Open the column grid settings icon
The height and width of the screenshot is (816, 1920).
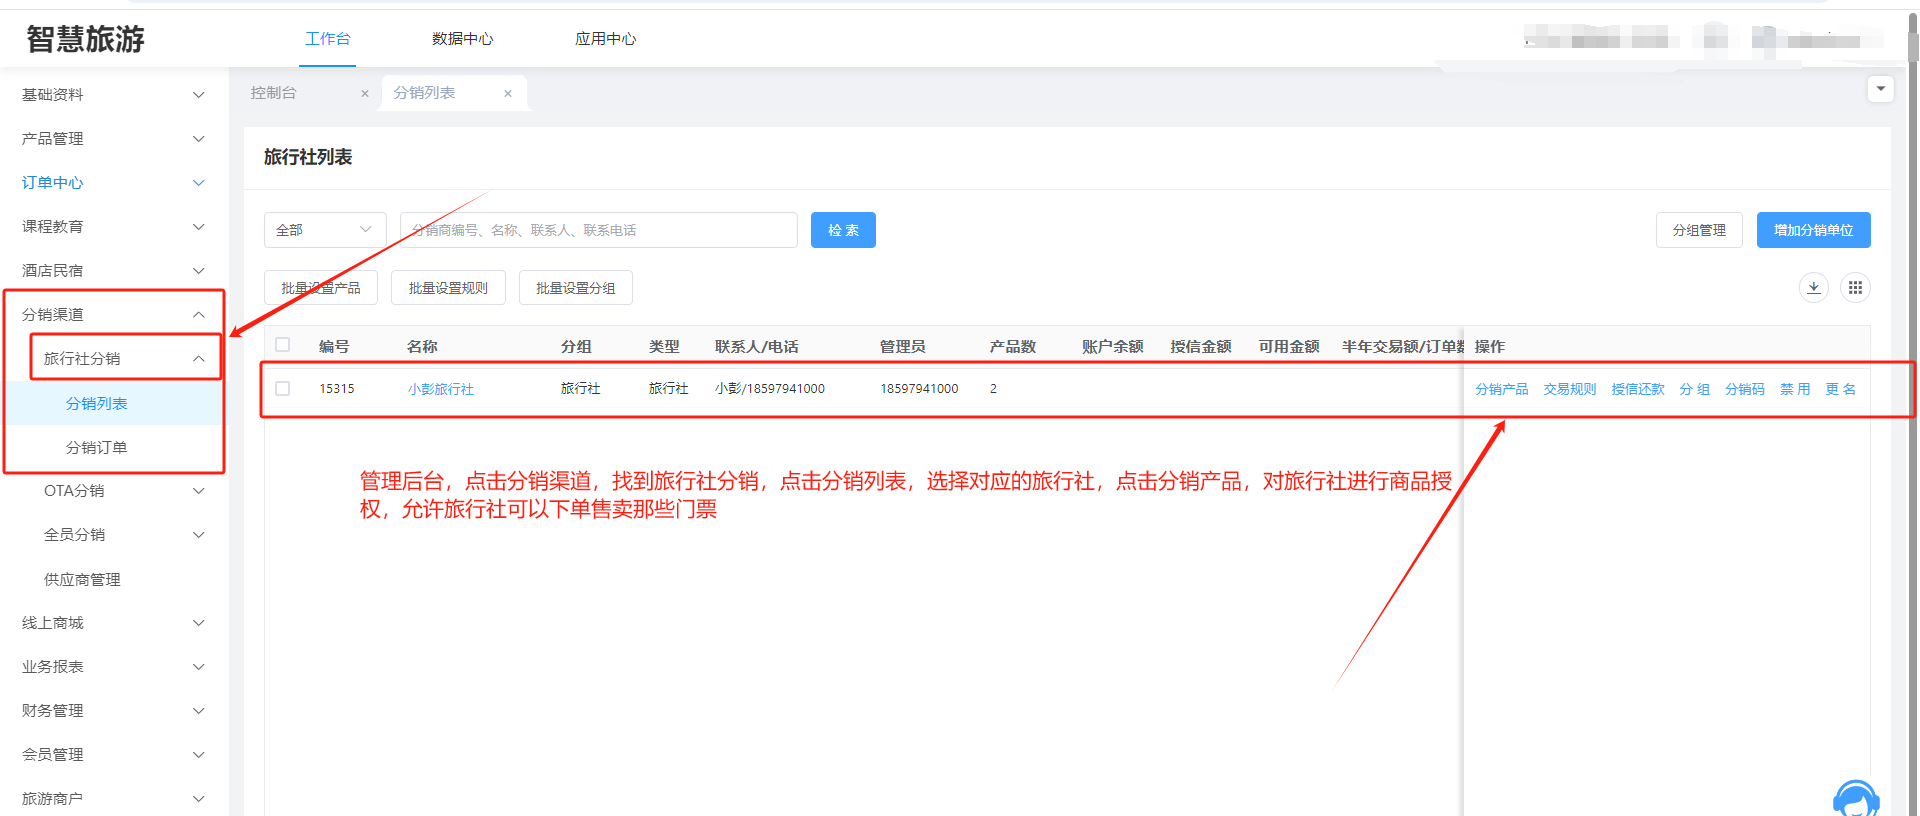point(1855,288)
